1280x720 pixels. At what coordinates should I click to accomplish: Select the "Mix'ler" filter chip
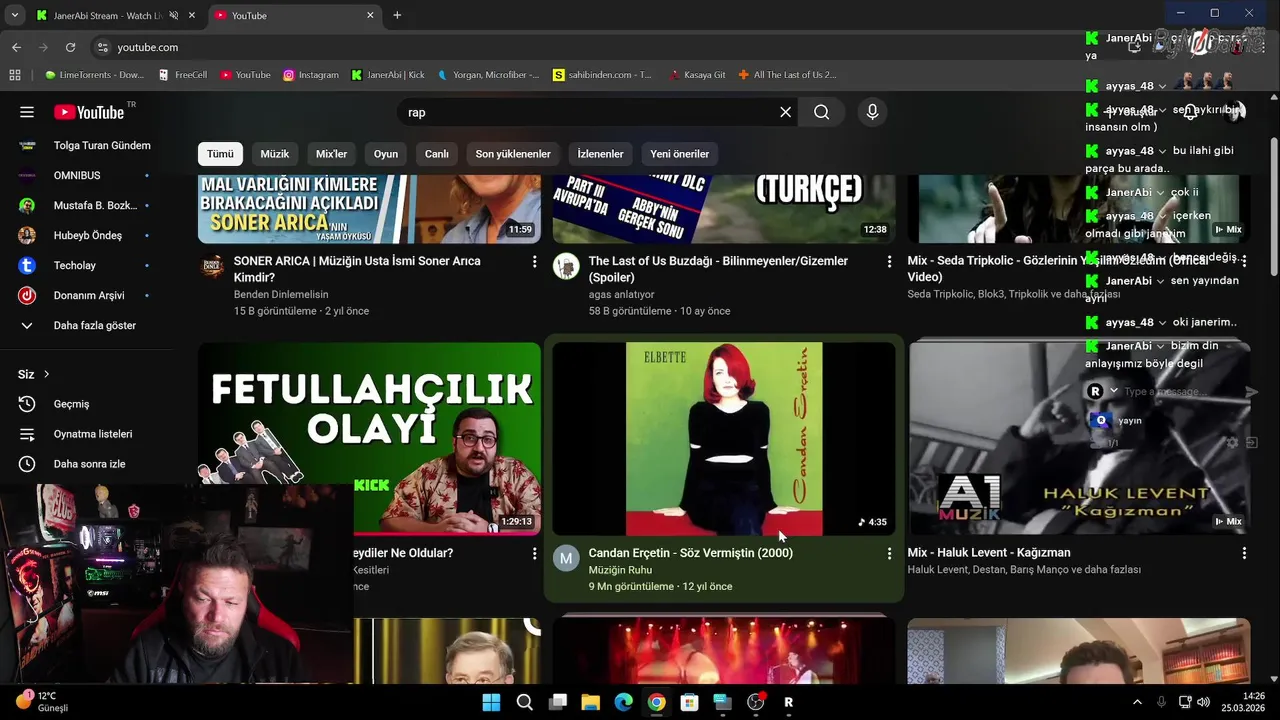coord(331,154)
